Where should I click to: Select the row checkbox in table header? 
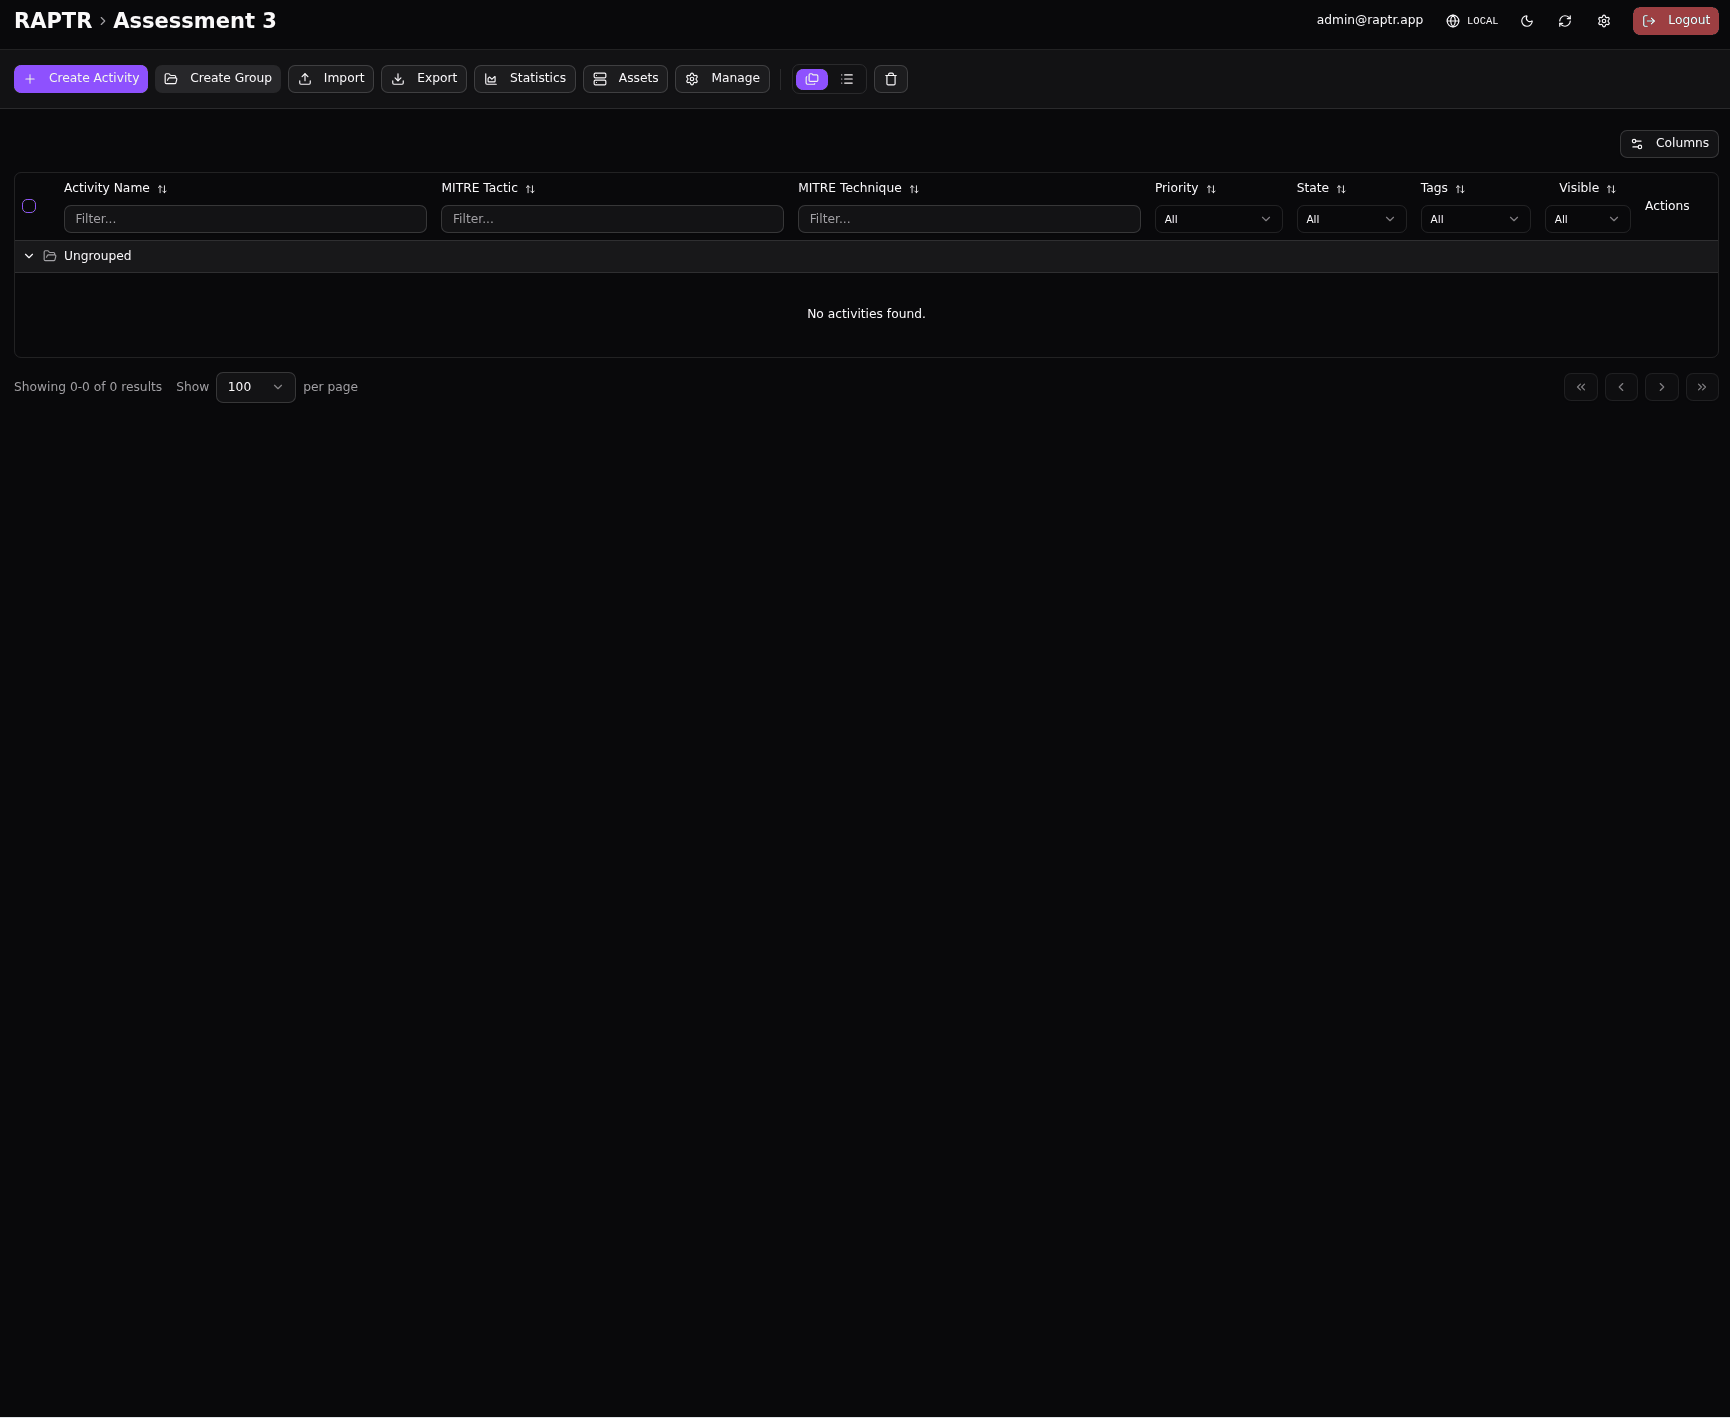29,206
